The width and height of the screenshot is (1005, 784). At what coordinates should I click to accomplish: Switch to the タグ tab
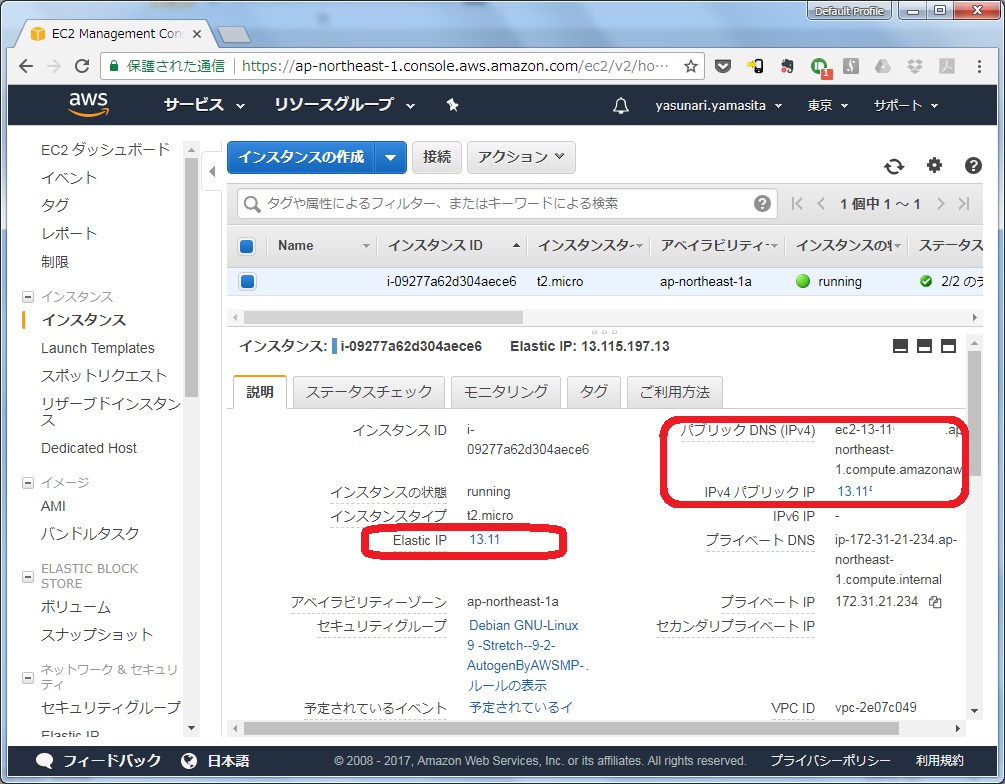click(594, 392)
